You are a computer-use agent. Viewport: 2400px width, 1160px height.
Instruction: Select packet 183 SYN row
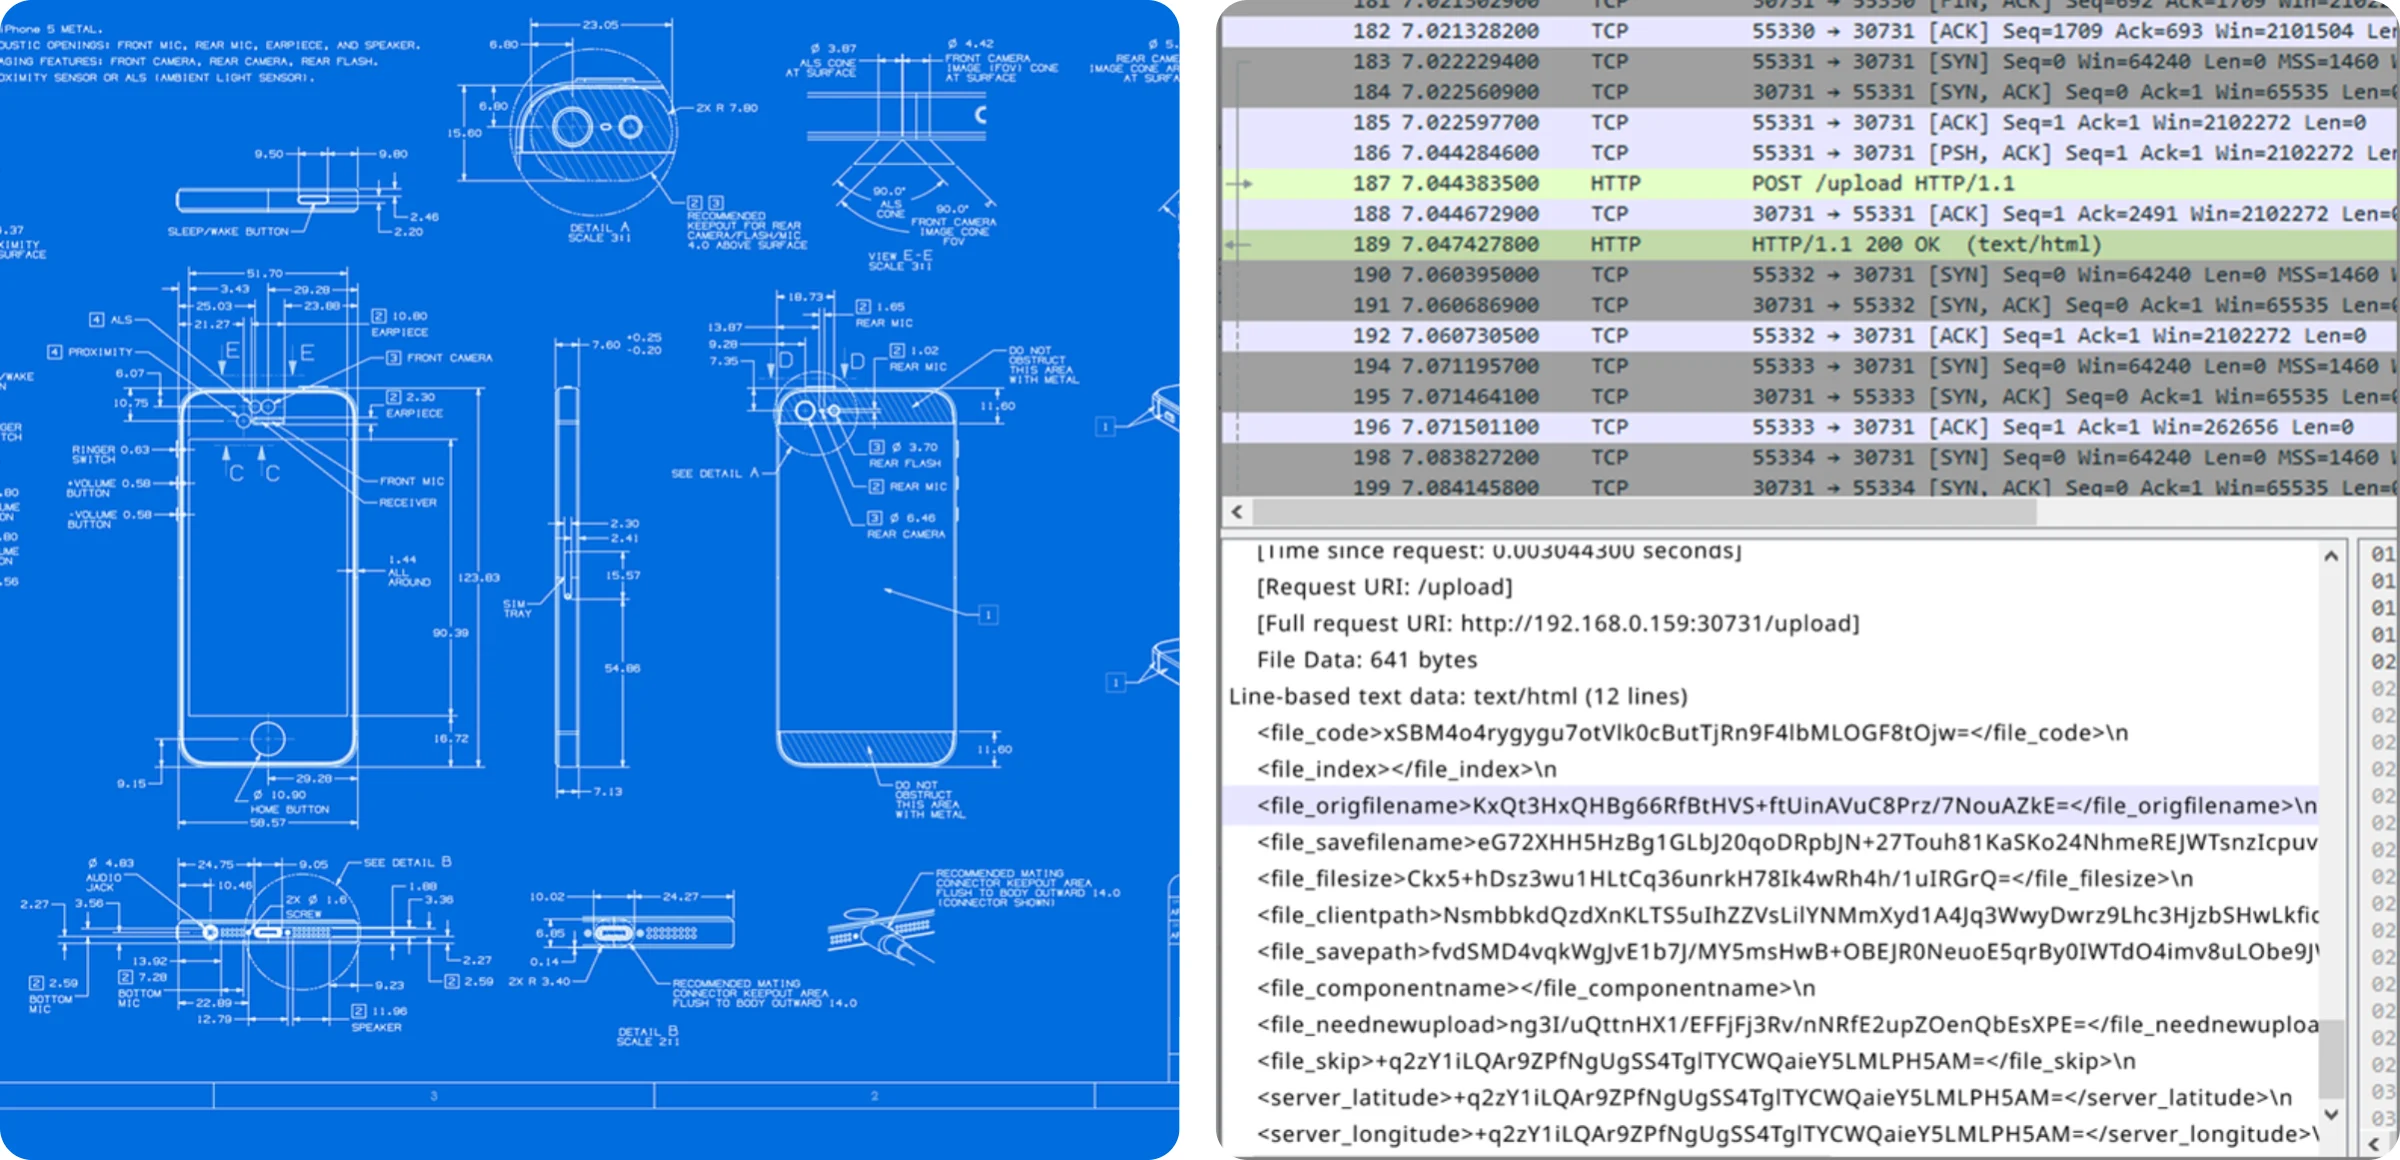(1810, 62)
